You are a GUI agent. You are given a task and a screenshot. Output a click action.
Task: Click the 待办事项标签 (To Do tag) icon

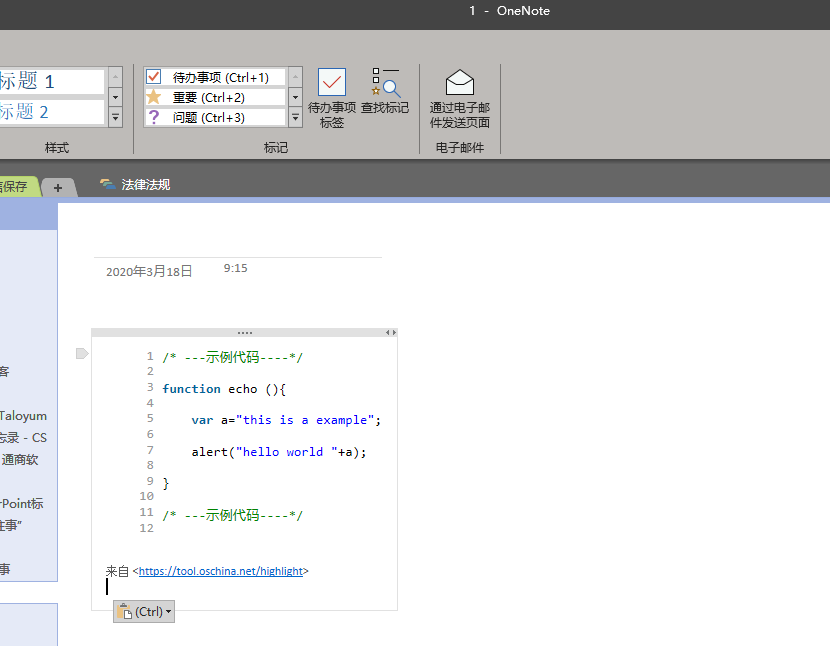tap(331, 83)
